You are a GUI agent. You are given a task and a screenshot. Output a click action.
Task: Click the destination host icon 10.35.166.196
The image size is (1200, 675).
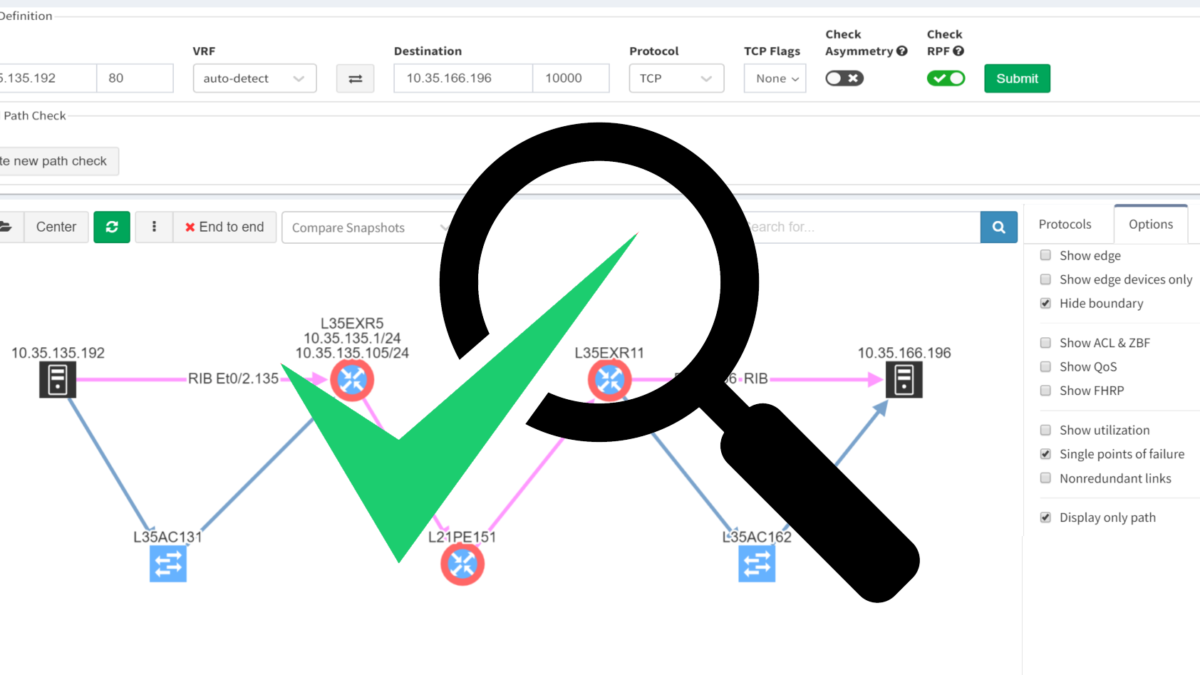click(903, 380)
